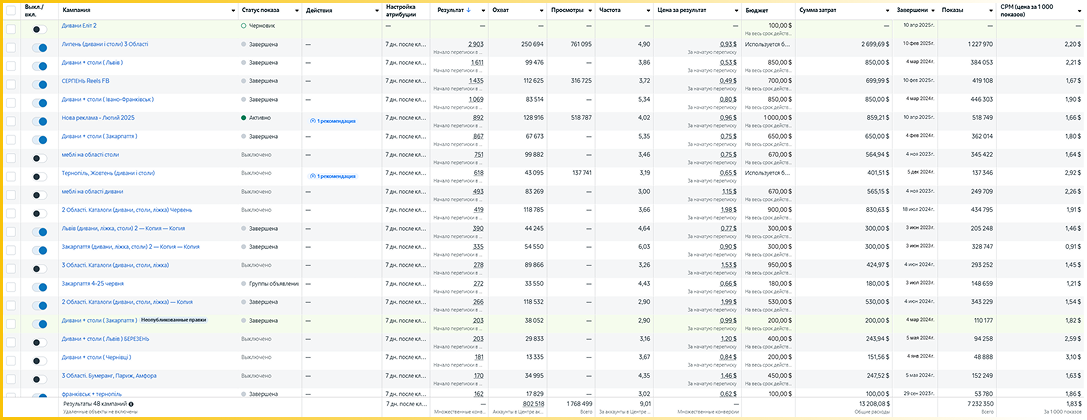Click the info icon next to Результаты 48 кампаний
Image resolution: width=1087 pixels, height=420 pixels.
[x=131, y=403]
